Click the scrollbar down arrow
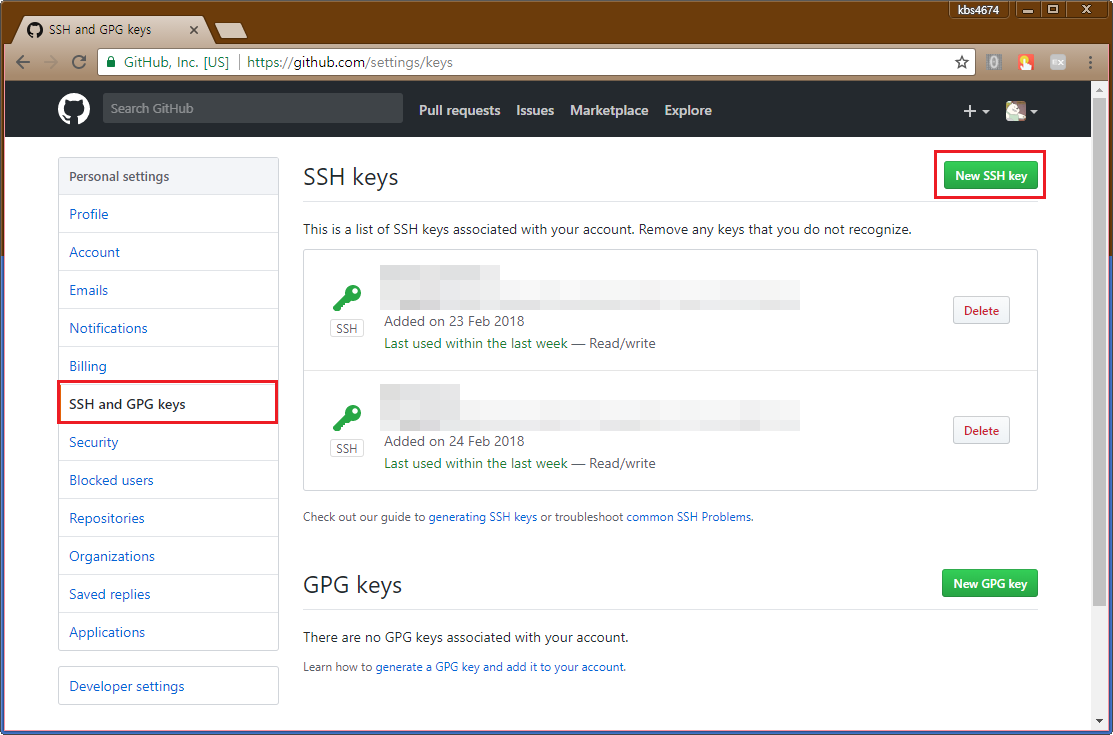Viewport: 1113px width, 735px height. 1099,721
